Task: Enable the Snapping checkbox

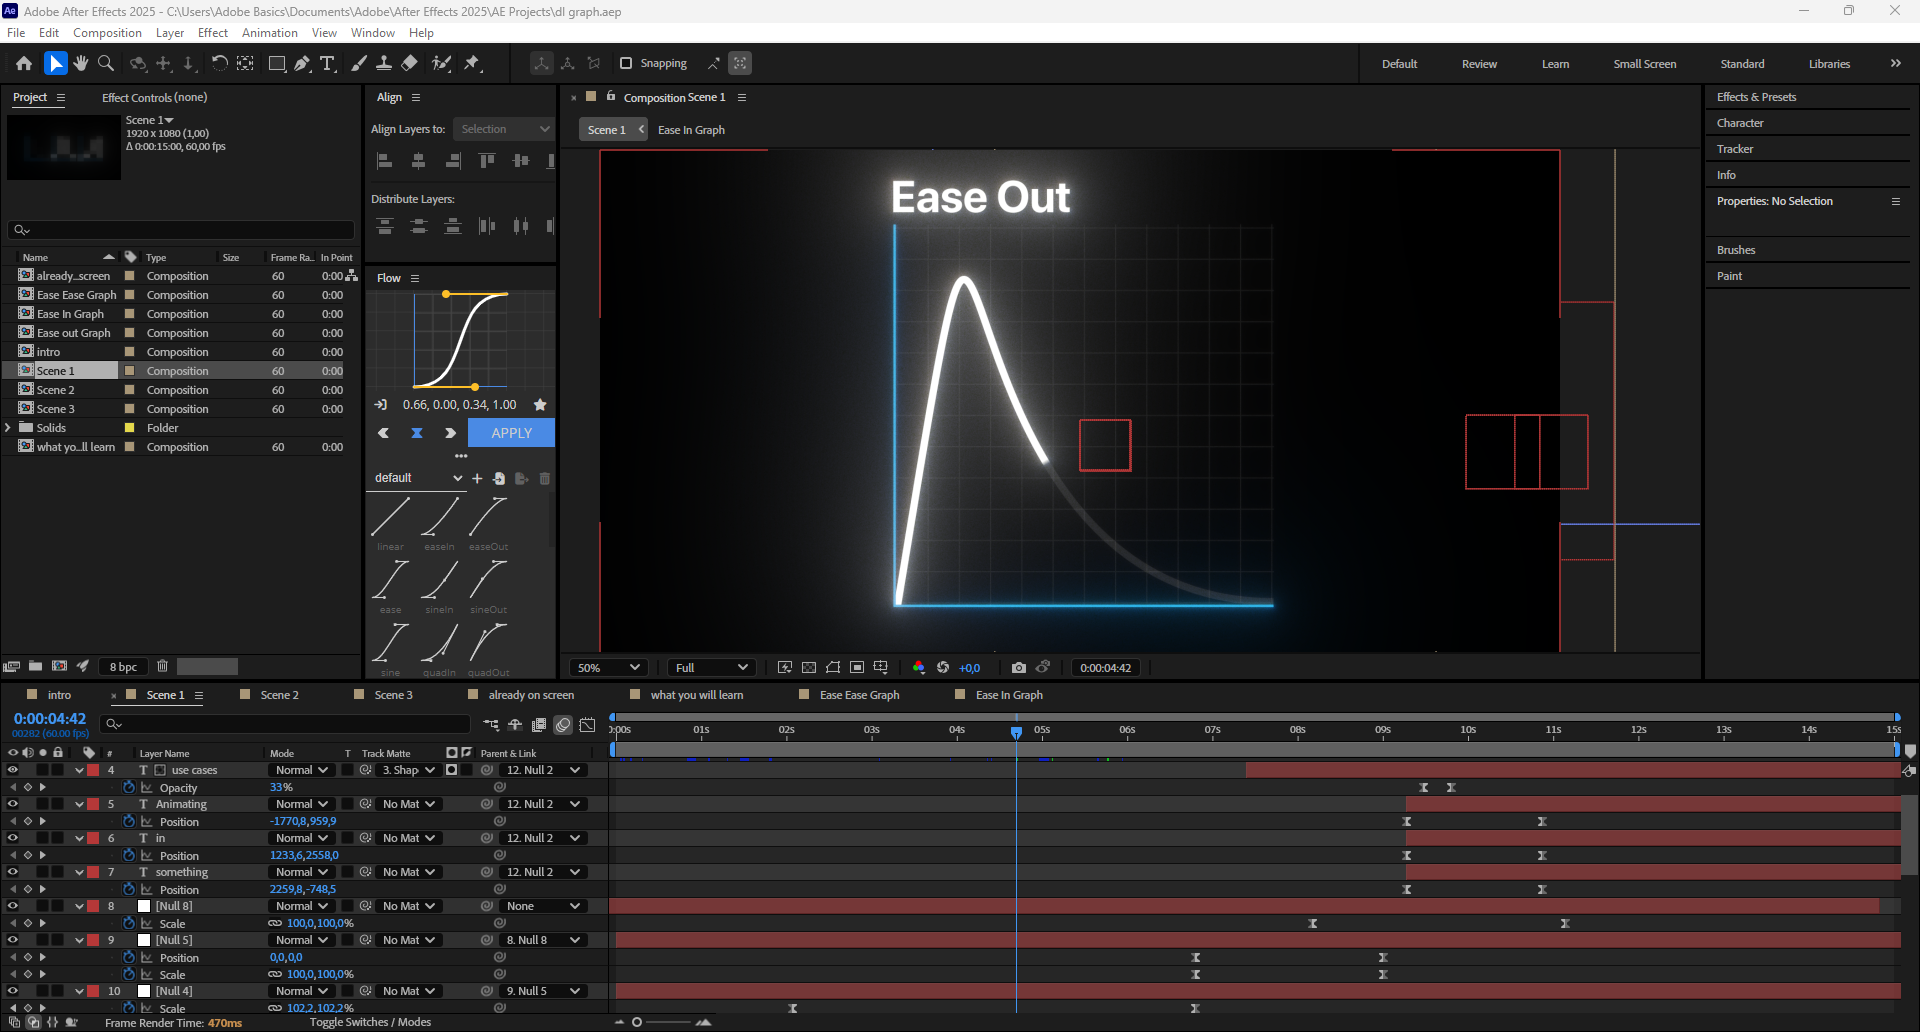Action: point(626,63)
